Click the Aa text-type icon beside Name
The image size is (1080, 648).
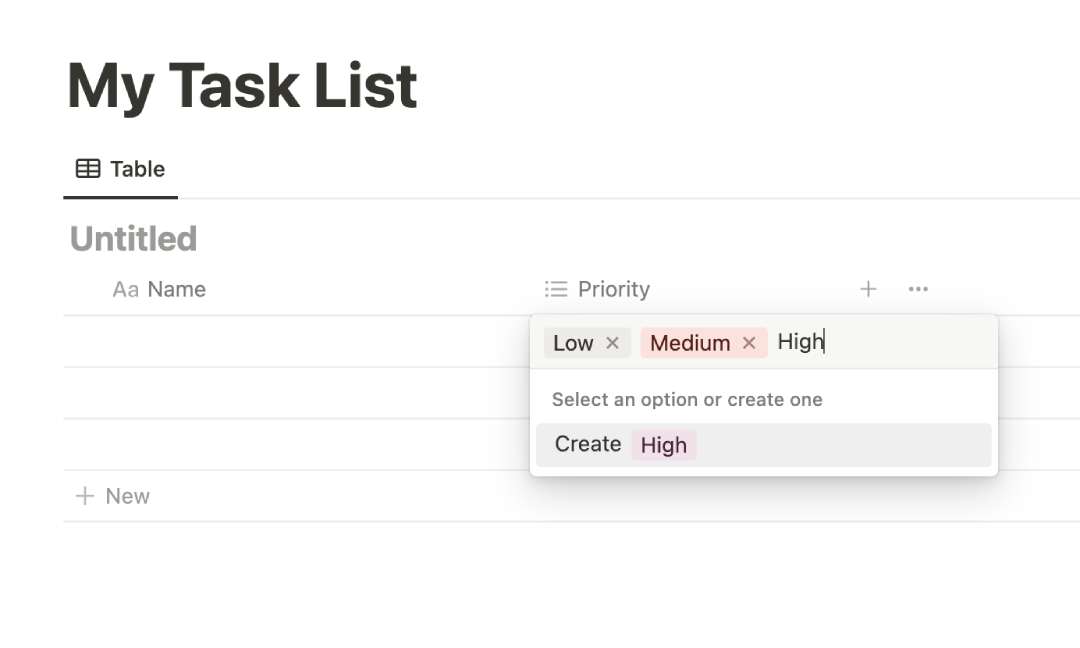pos(124,289)
